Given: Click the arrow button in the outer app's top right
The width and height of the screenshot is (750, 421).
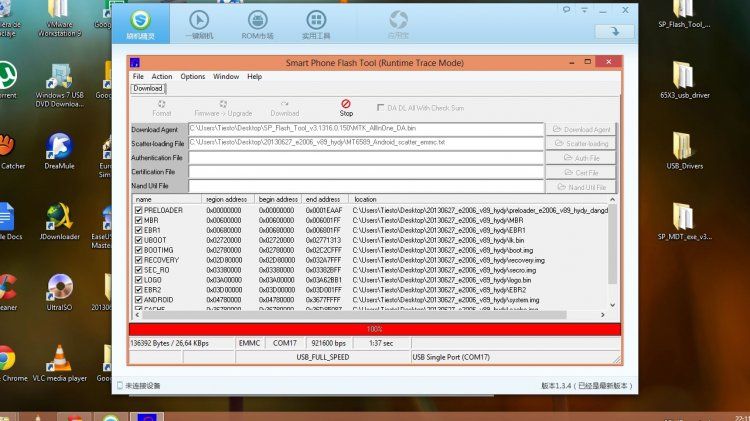Looking at the screenshot, I should (x=615, y=32).
